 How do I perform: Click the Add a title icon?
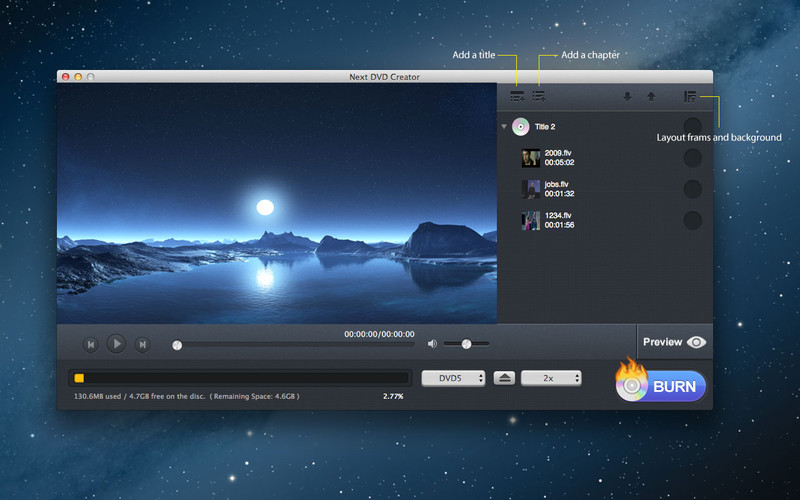tap(517, 97)
